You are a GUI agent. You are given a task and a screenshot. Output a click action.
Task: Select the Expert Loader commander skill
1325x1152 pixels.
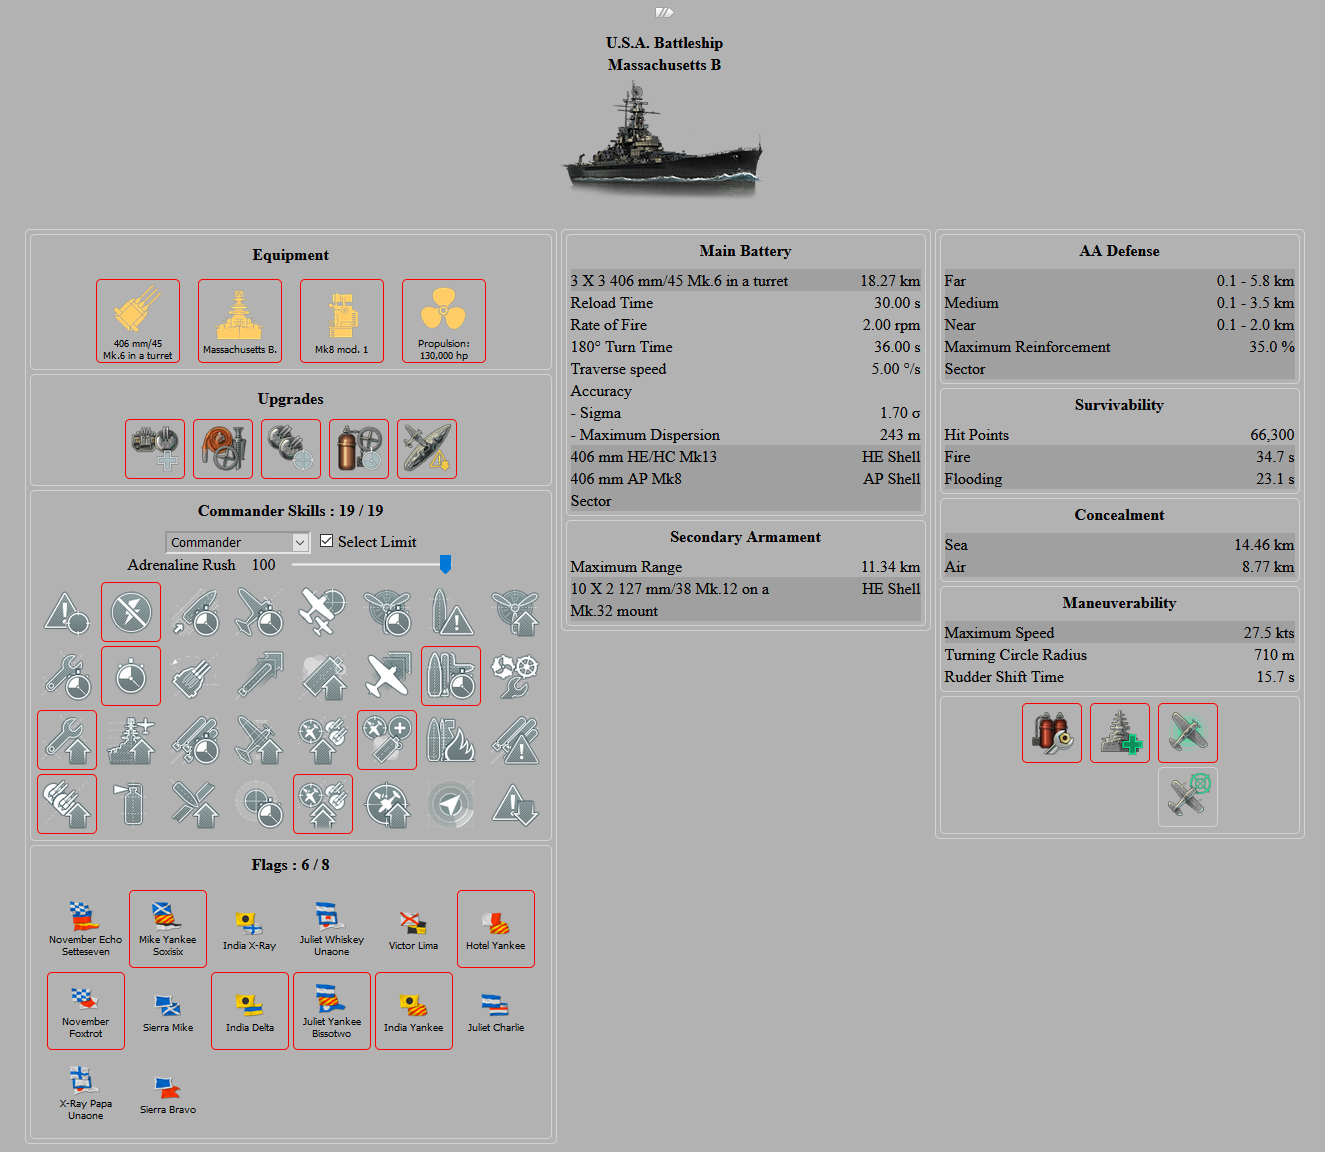click(x=195, y=612)
